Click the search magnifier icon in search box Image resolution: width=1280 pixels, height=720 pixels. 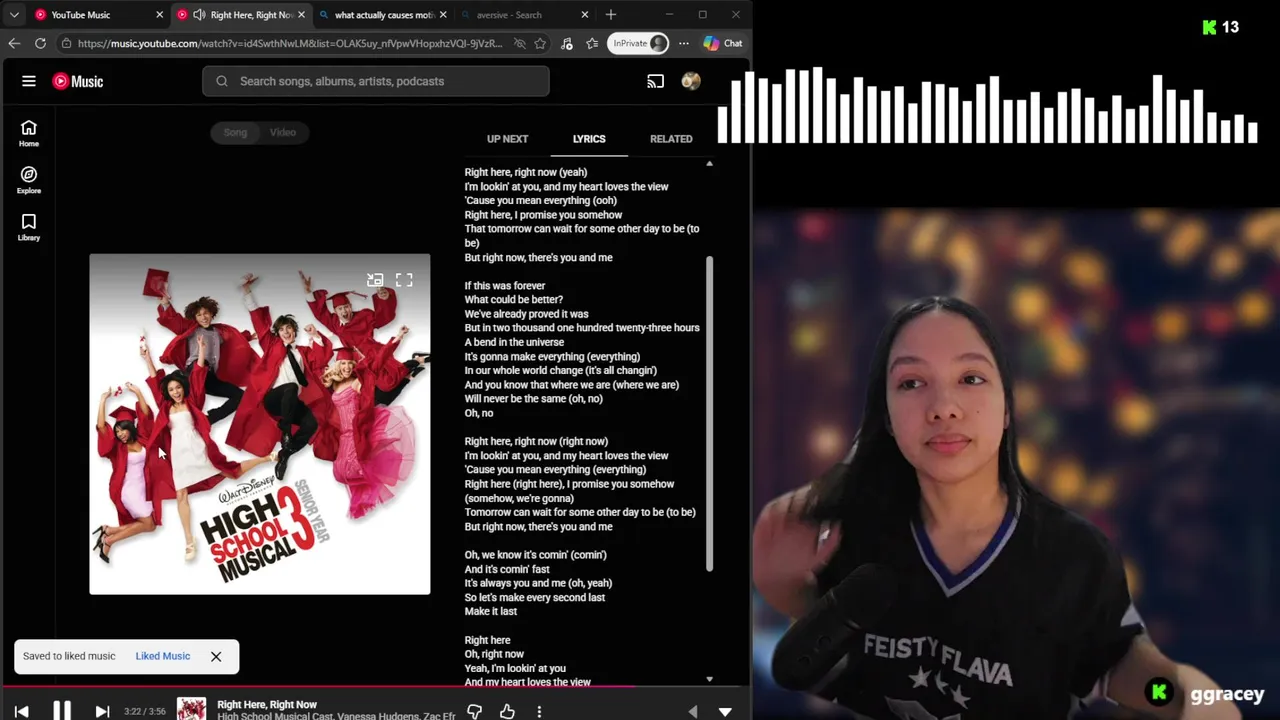coord(222,81)
